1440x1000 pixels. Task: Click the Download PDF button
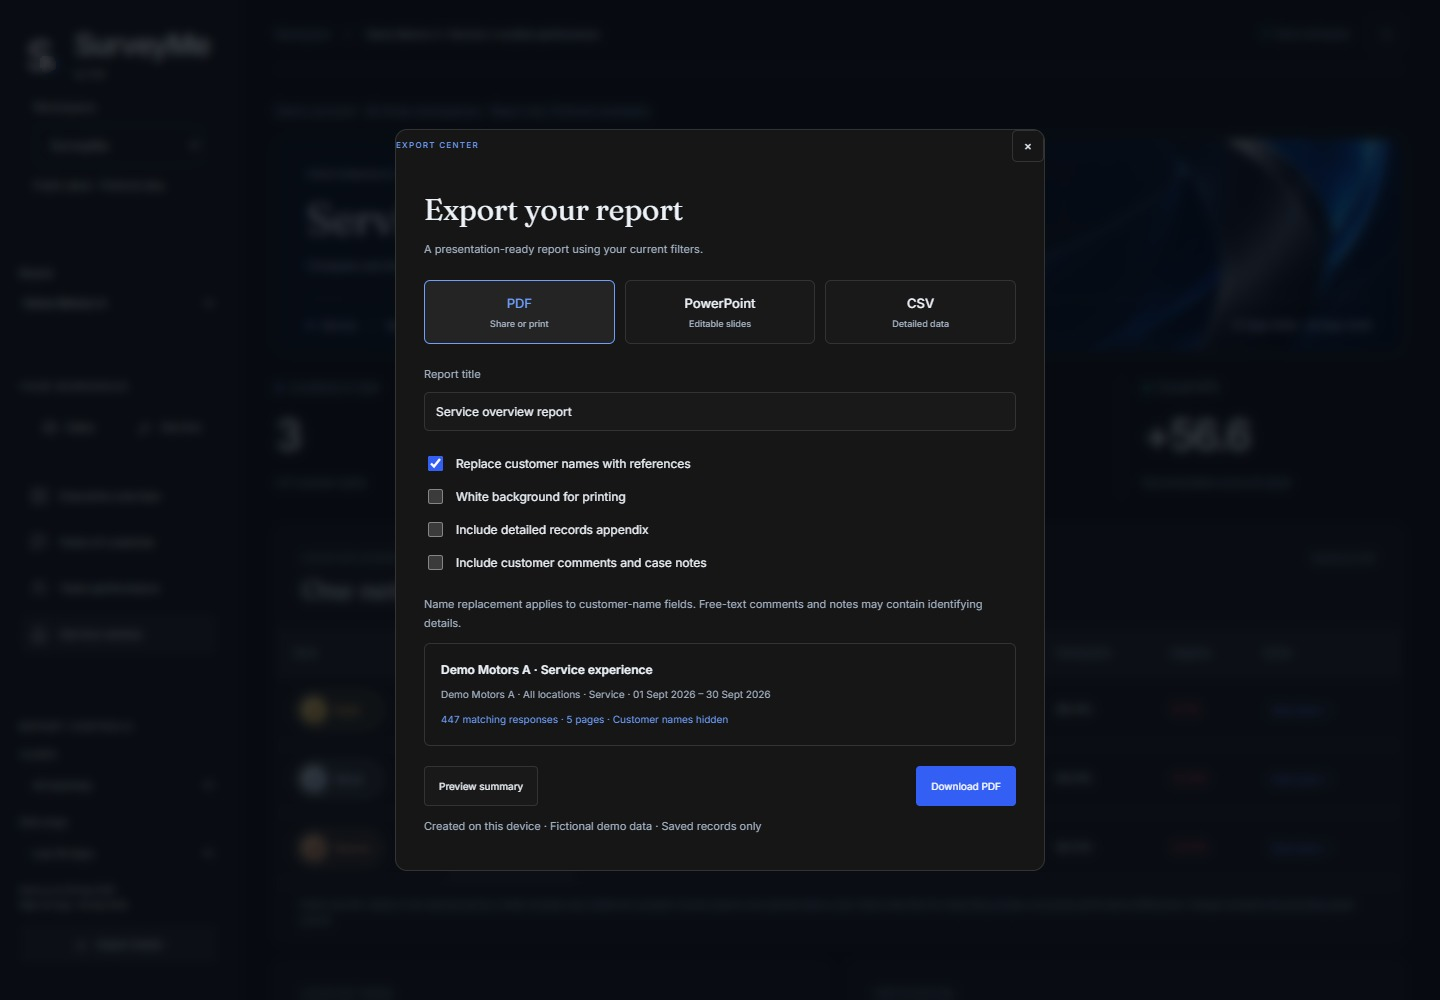pyautogui.click(x=966, y=786)
